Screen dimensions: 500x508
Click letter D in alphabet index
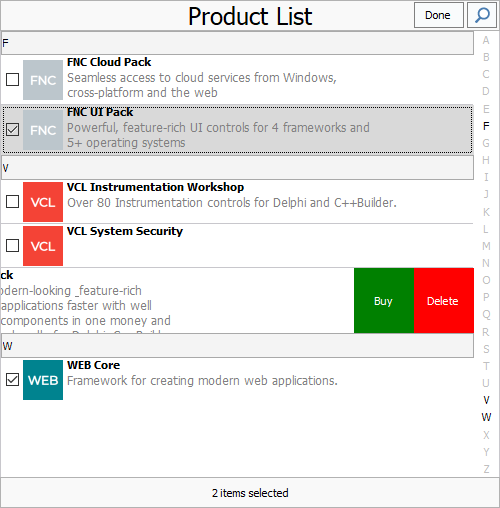click(x=486, y=91)
